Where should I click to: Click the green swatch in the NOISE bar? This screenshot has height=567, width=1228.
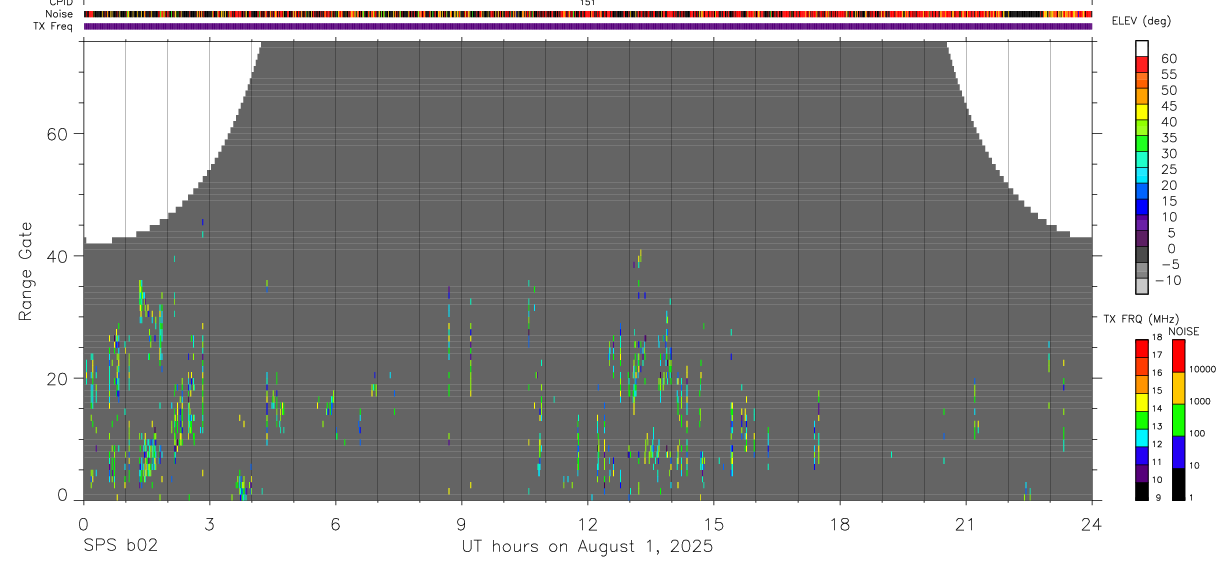[x=1178, y=420]
